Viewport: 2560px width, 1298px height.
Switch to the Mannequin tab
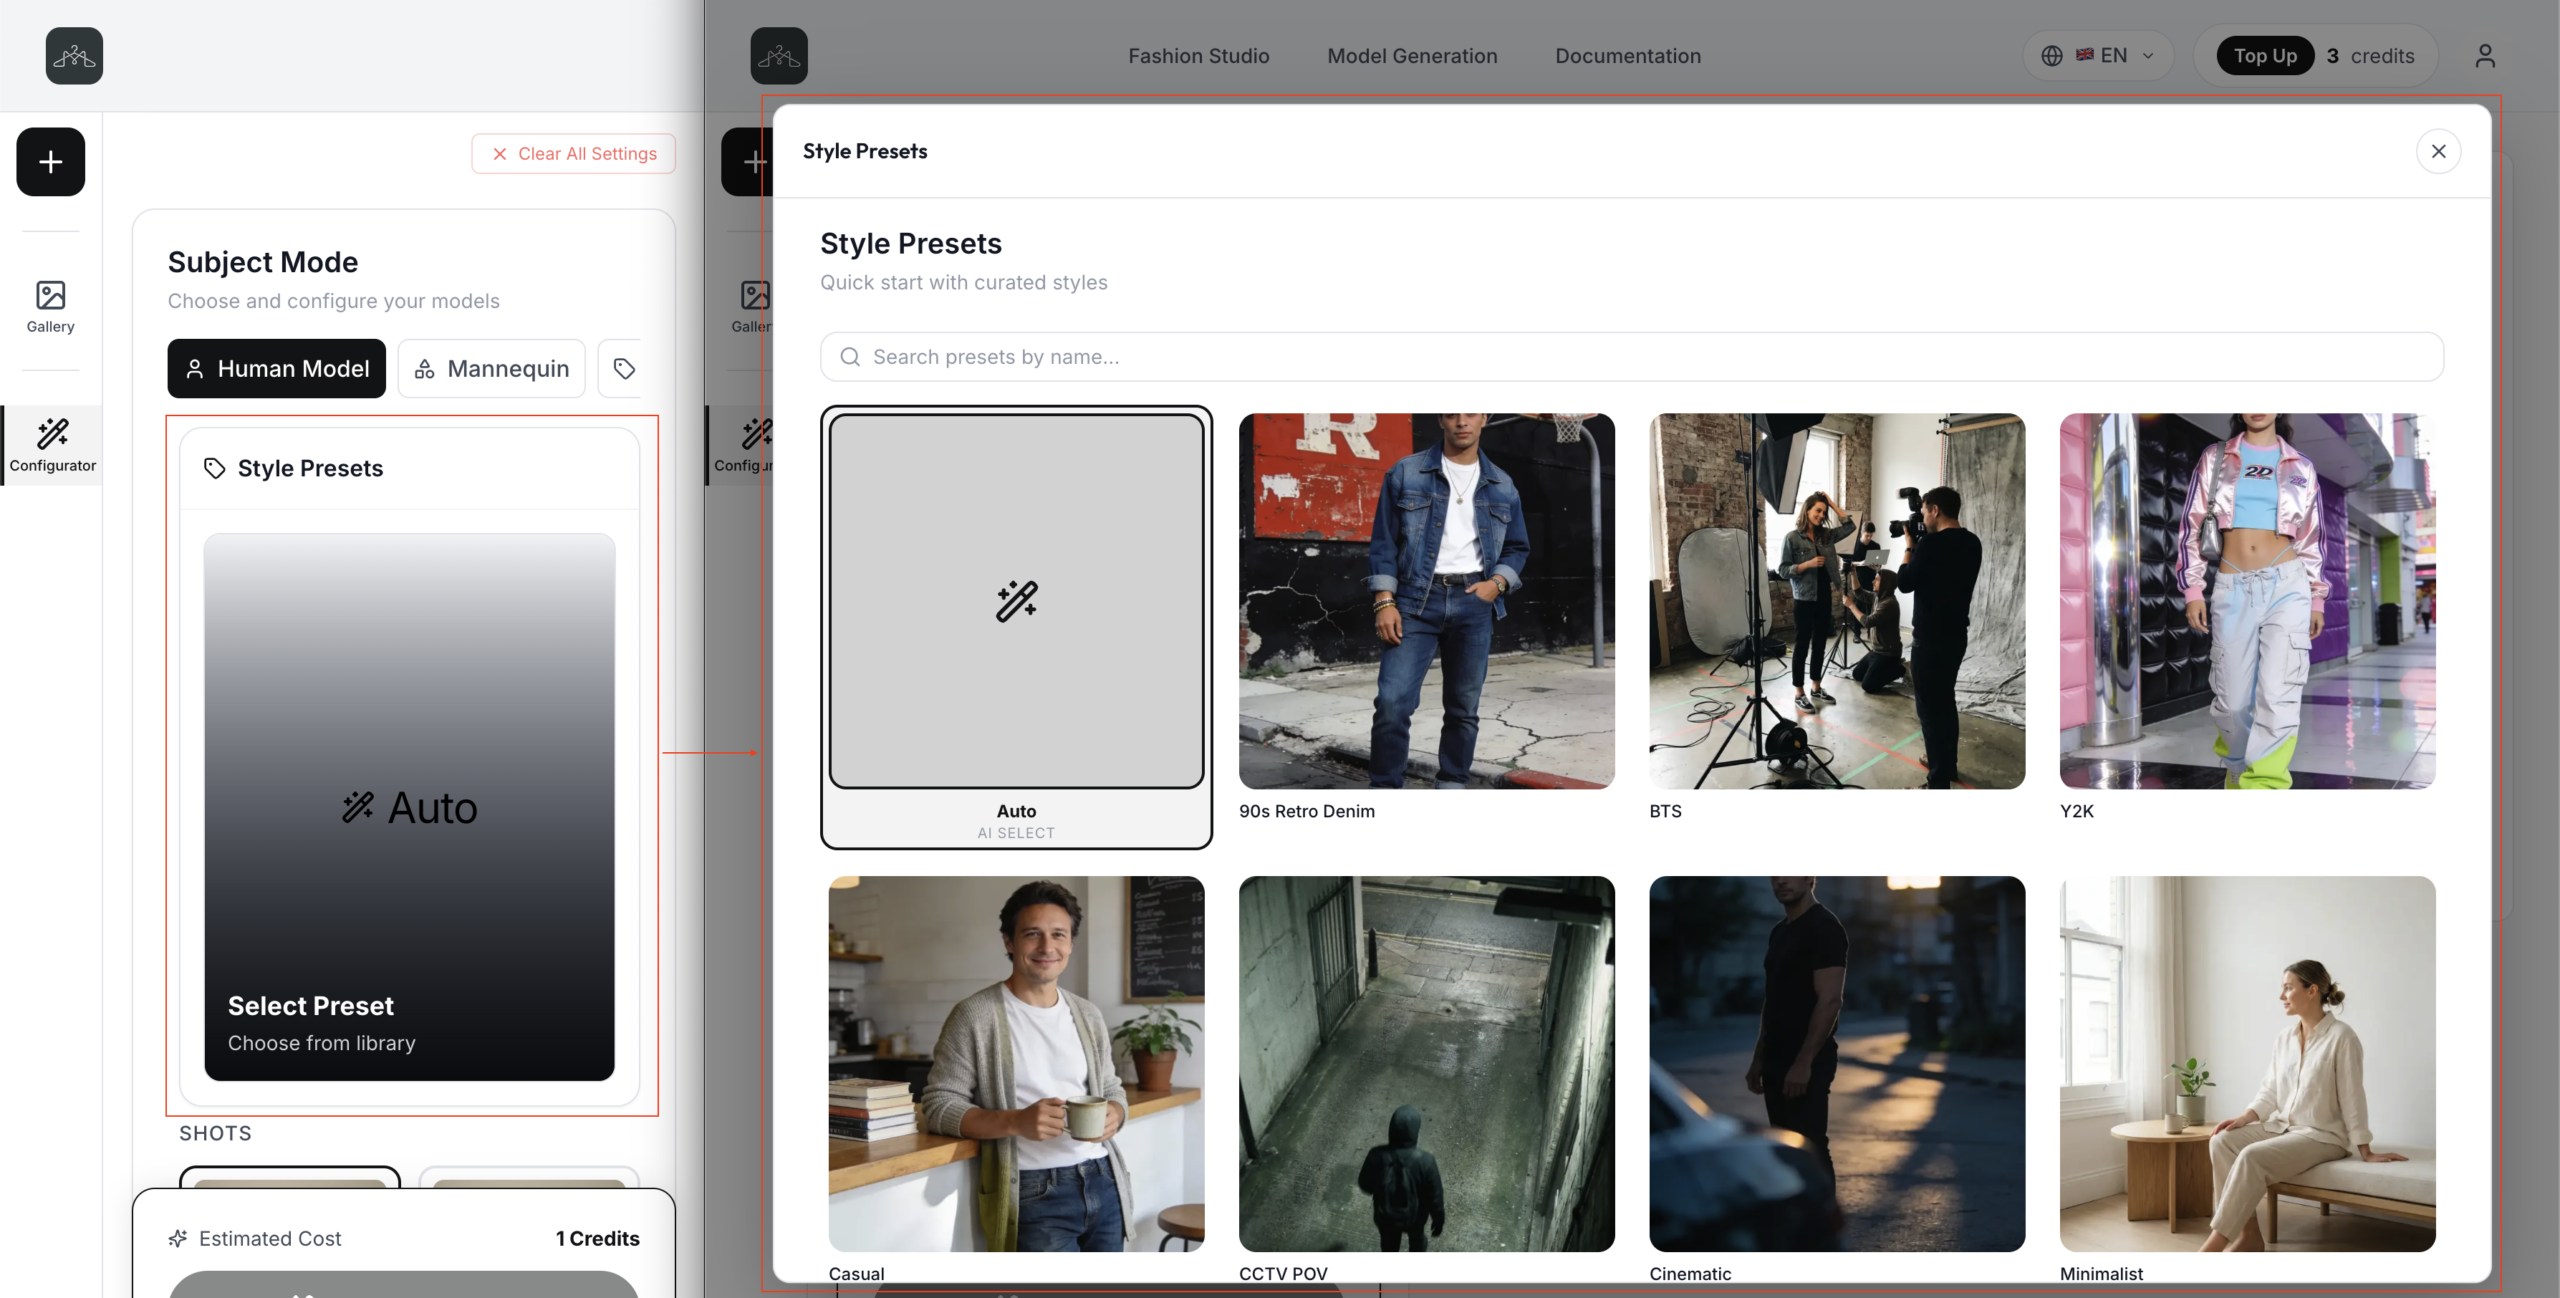(x=492, y=369)
